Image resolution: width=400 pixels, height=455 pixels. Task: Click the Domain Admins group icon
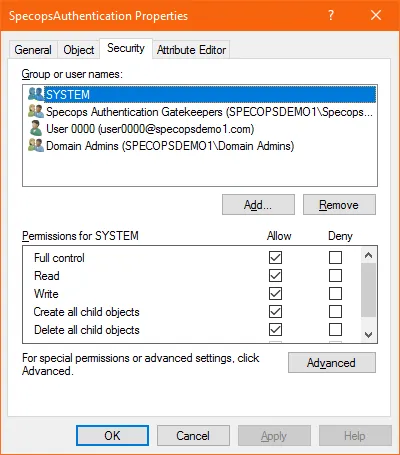coord(36,146)
